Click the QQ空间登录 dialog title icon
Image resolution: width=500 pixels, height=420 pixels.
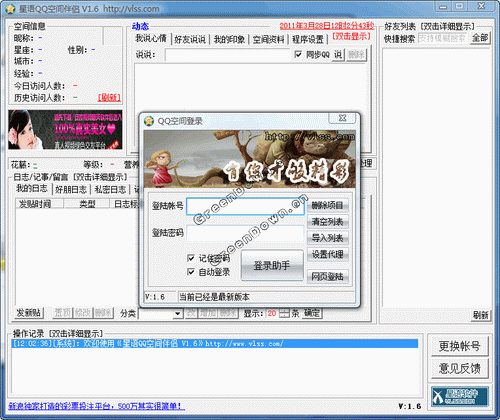[149, 121]
